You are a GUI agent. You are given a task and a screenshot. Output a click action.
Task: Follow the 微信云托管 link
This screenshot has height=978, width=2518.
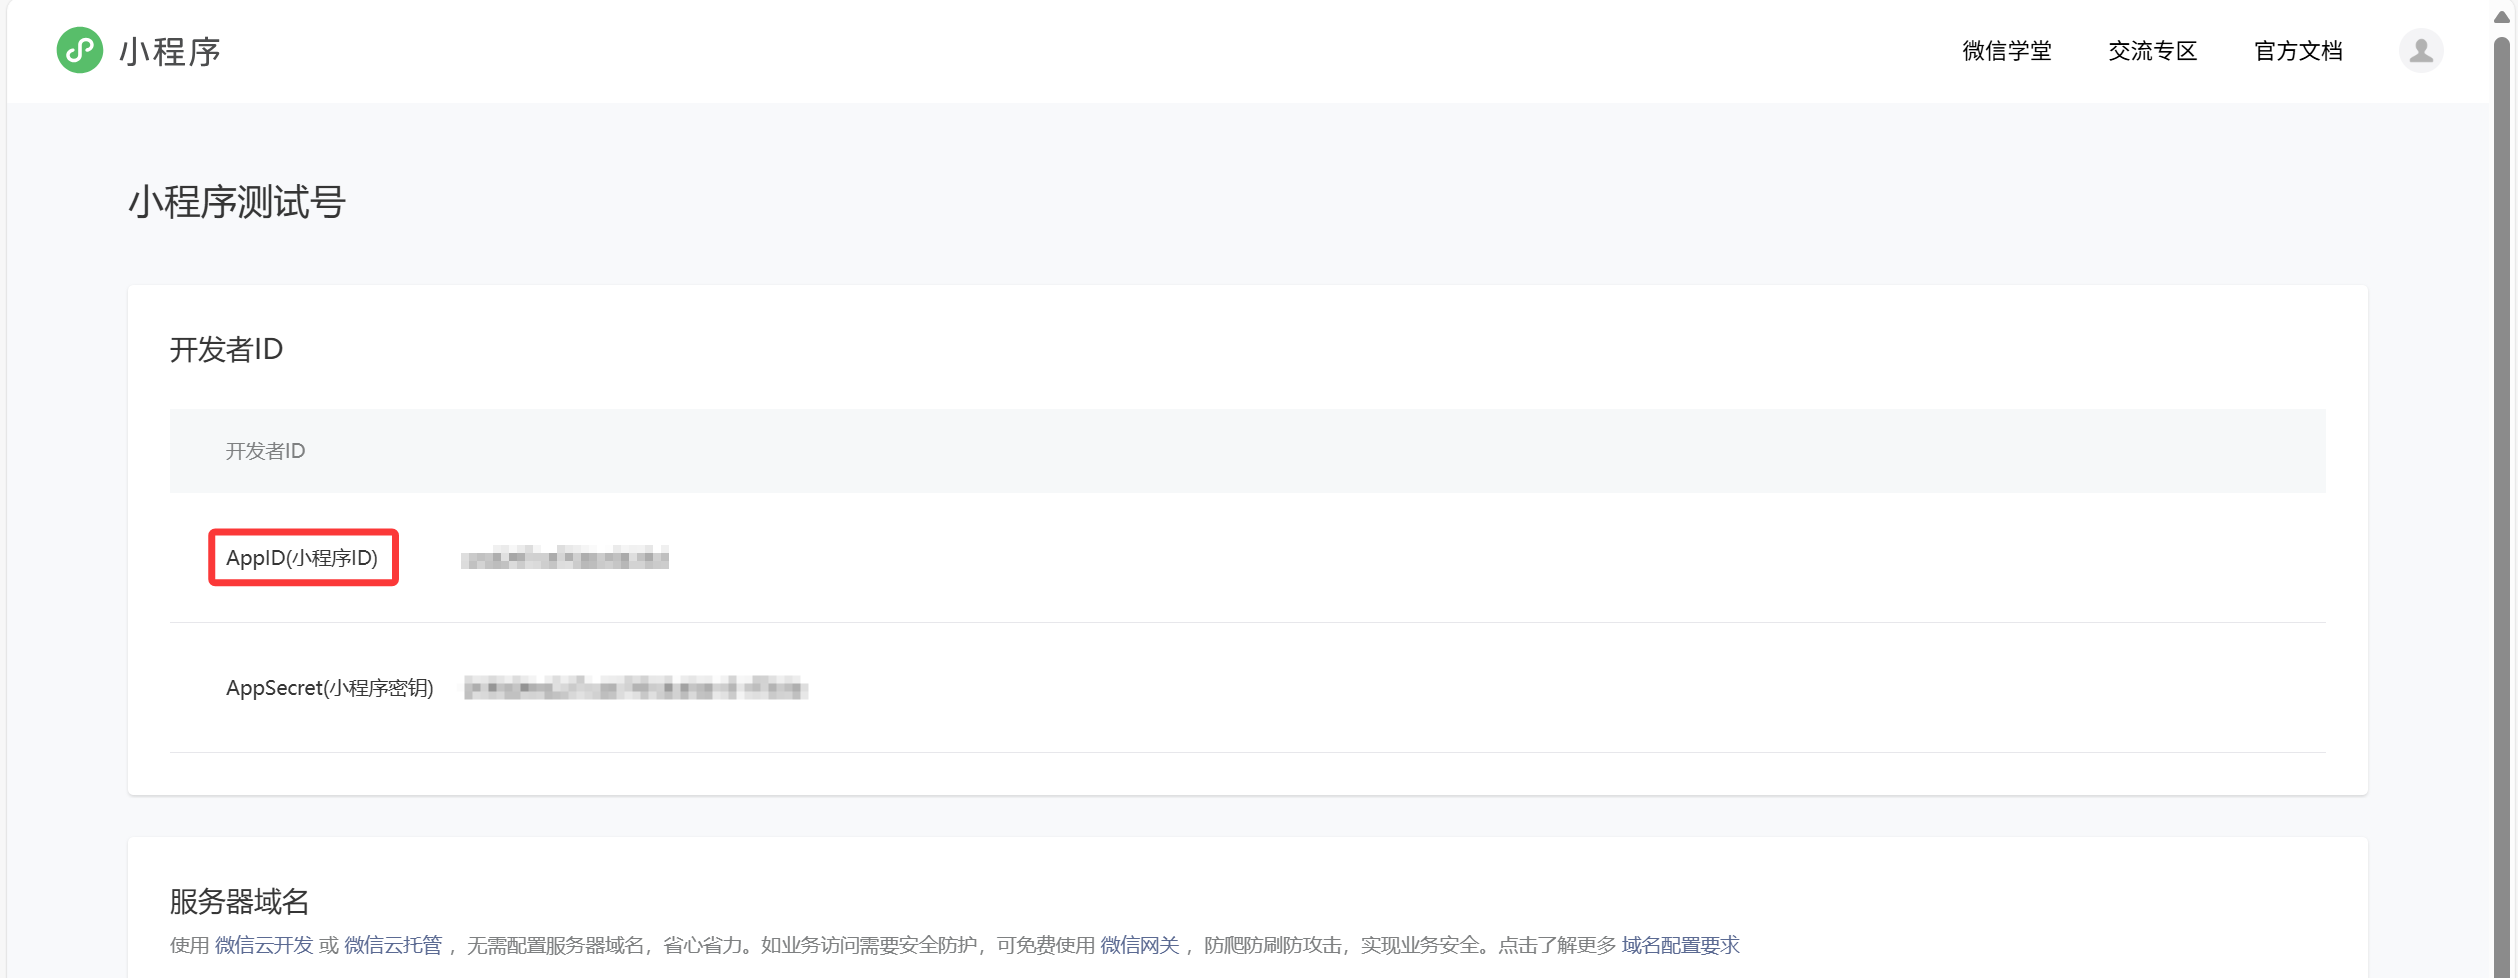[x=393, y=945]
